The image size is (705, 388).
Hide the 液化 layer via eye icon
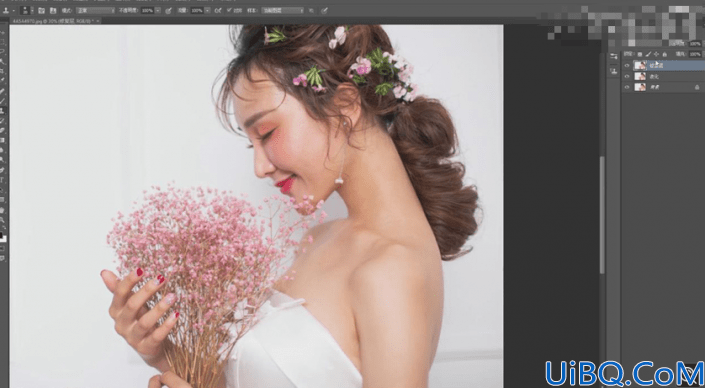point(627,76)
